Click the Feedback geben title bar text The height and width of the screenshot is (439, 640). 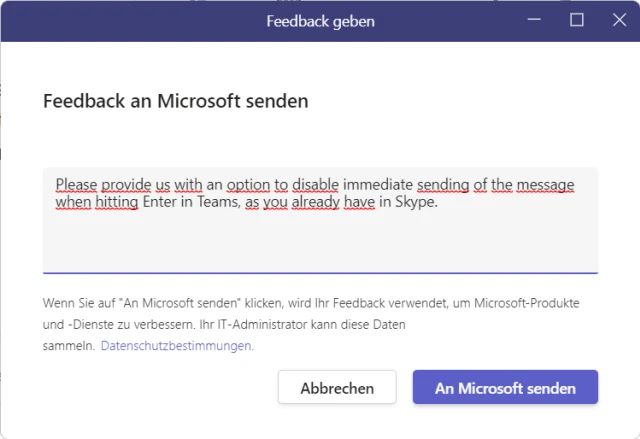[x=320, y=21]
